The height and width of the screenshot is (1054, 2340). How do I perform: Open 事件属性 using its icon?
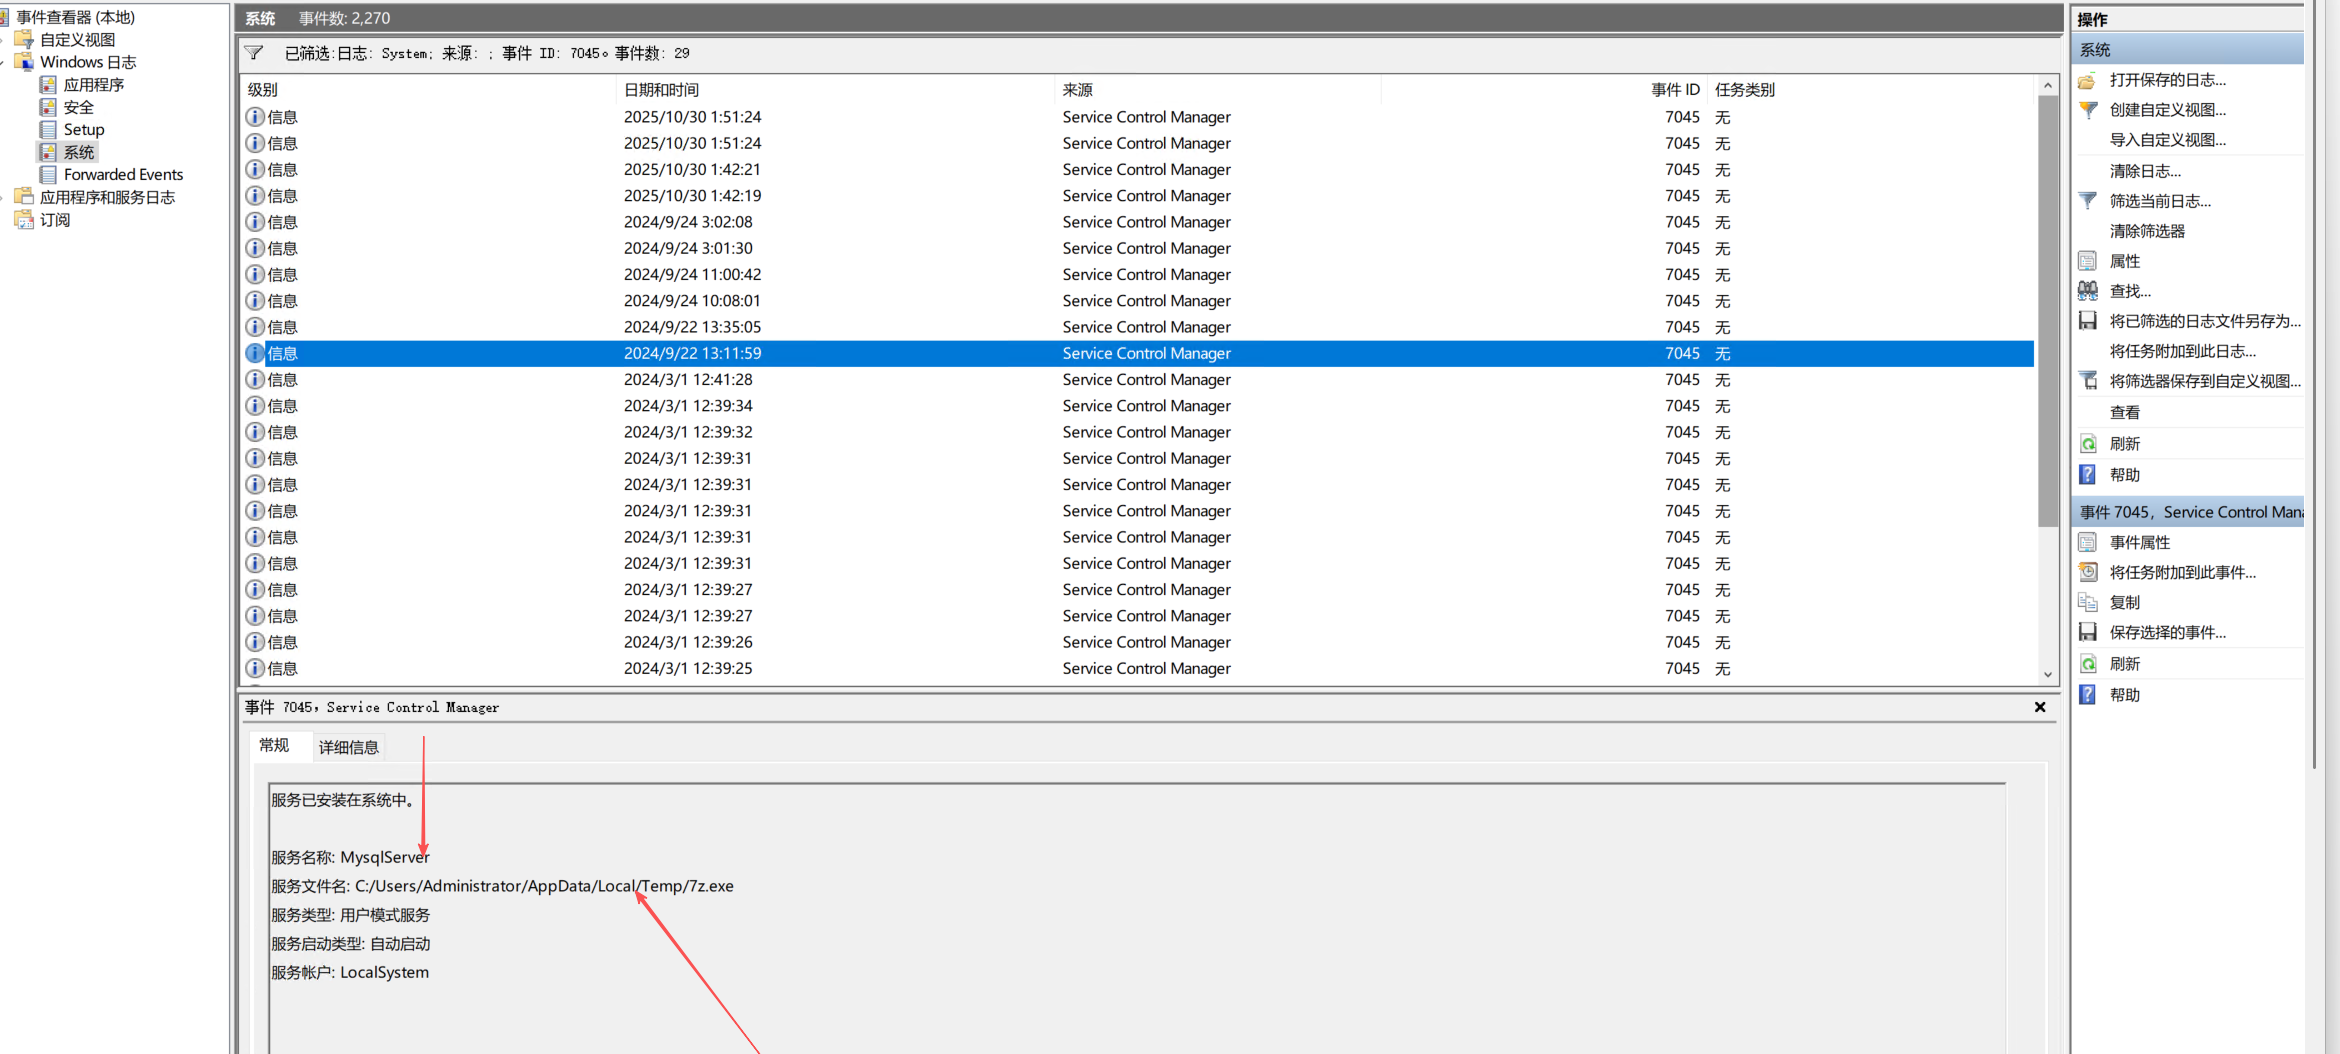point(2087,542)
